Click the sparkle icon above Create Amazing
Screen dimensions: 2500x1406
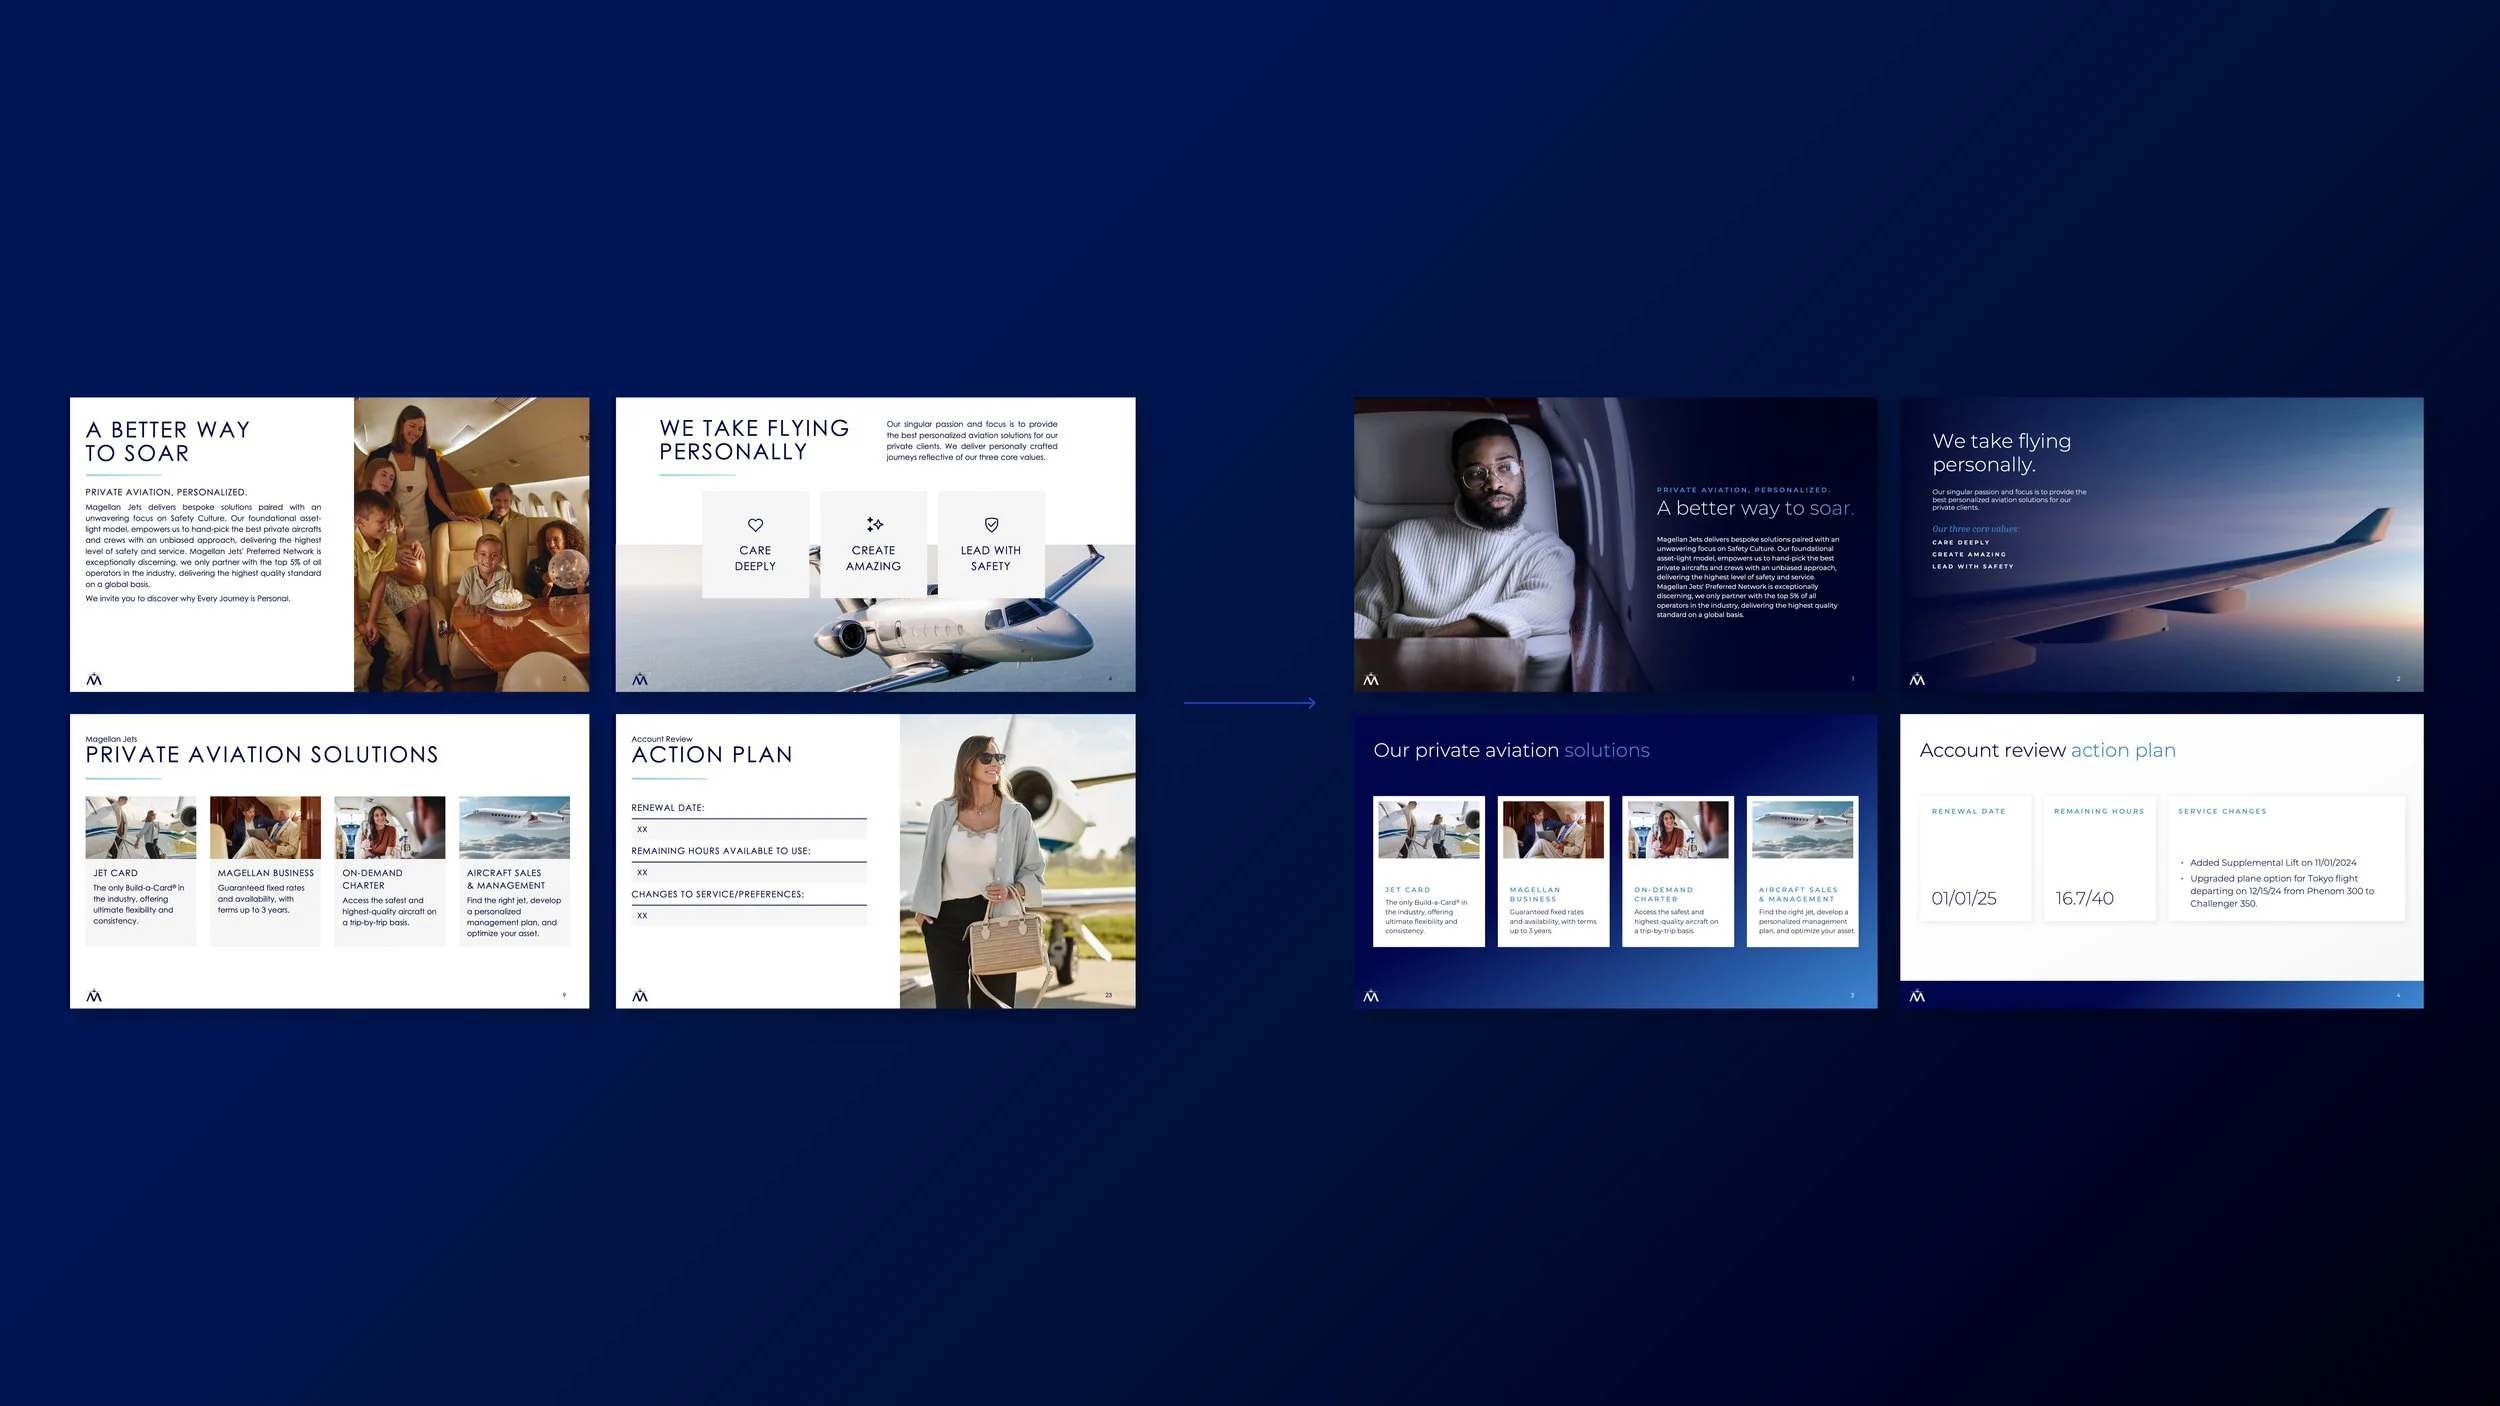coord(874,525)
